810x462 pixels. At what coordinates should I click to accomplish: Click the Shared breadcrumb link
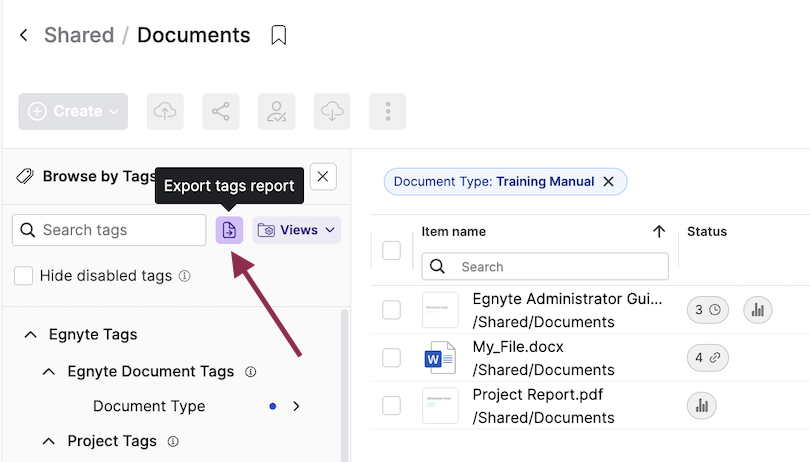pyautogui.click(x=79, y=36)
